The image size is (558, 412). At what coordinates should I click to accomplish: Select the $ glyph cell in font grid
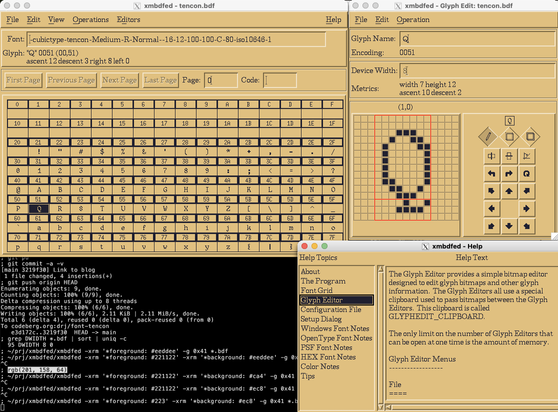coord(101,152)
